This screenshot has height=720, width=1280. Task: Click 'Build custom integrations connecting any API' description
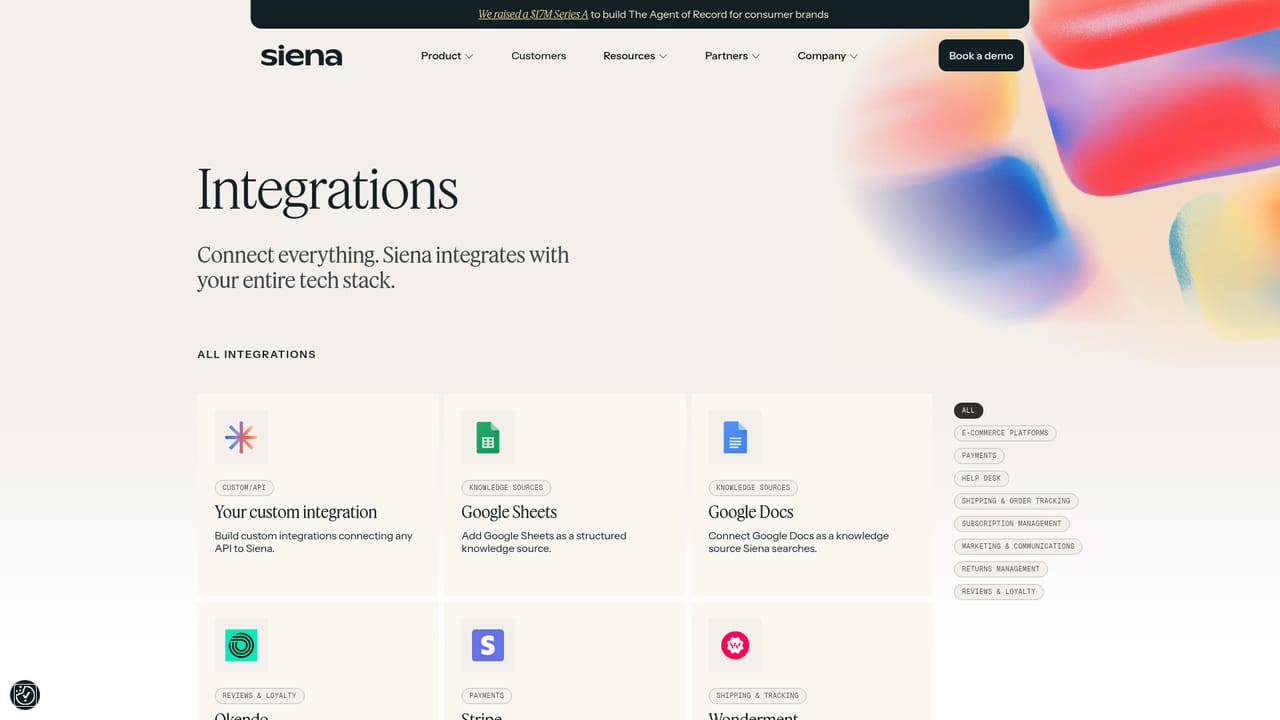coord(314,542)
